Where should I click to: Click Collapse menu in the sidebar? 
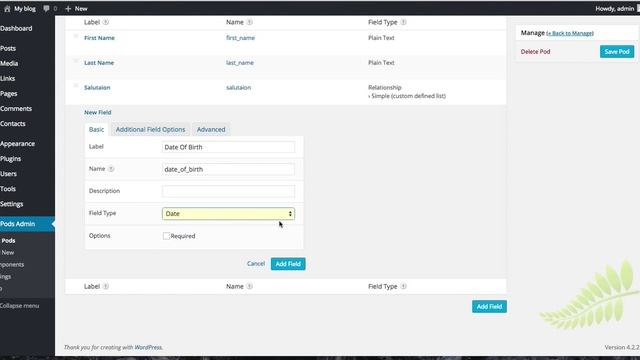pyautogui.click(x=20, y=306)
